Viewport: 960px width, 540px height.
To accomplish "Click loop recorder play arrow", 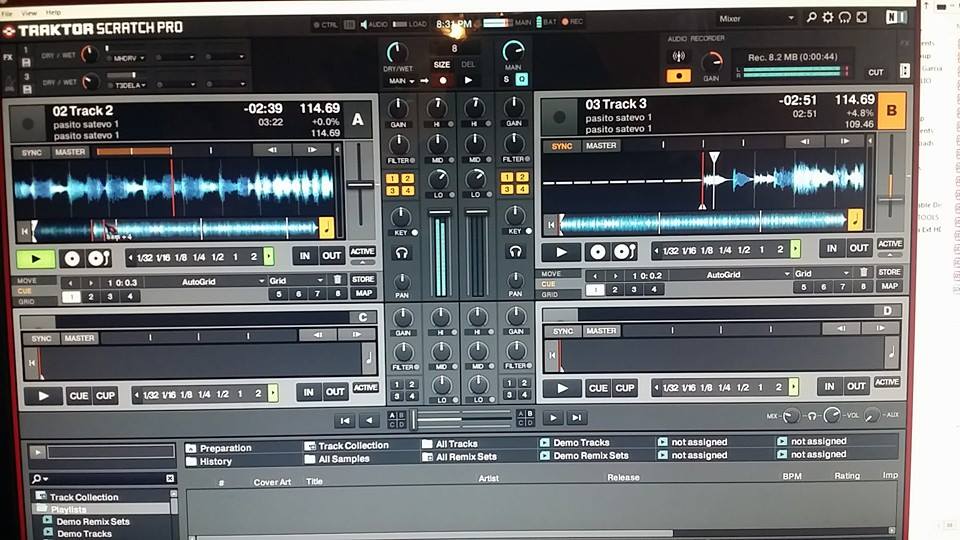I will (468, 80).
